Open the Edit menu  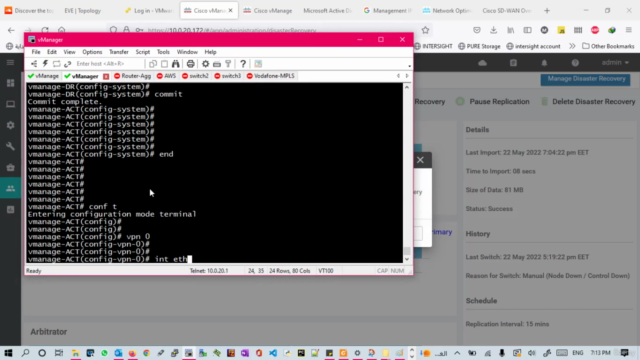click(52, 52)
